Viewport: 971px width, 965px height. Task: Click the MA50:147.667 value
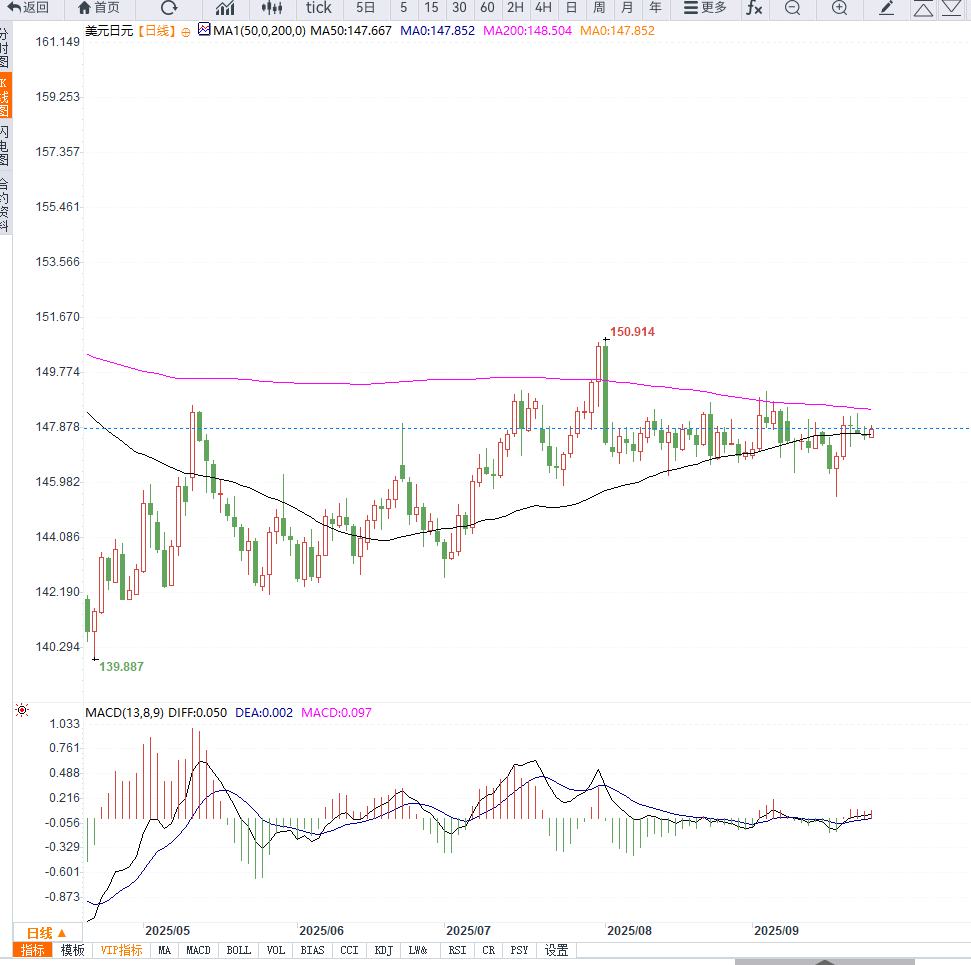pyautogui.click(x=351, y=30)
